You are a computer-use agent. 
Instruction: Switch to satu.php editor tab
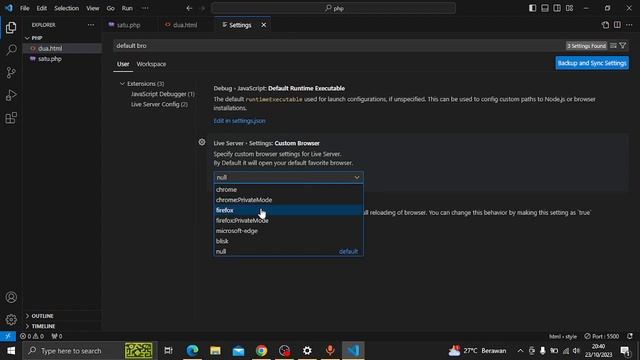(130, 25)
